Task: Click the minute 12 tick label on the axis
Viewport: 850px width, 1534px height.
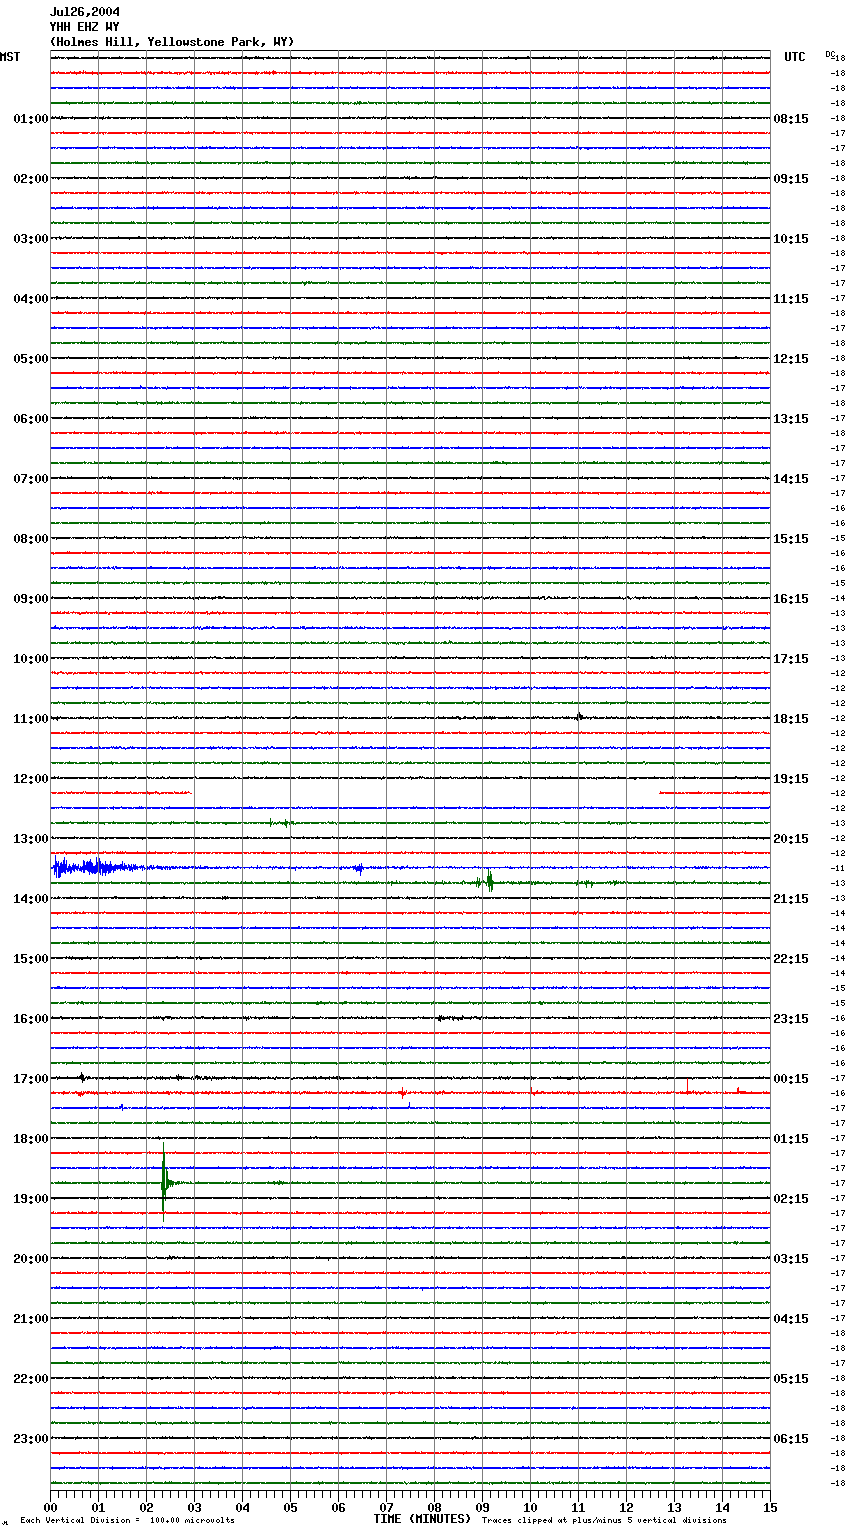Action: point(626,1507)
